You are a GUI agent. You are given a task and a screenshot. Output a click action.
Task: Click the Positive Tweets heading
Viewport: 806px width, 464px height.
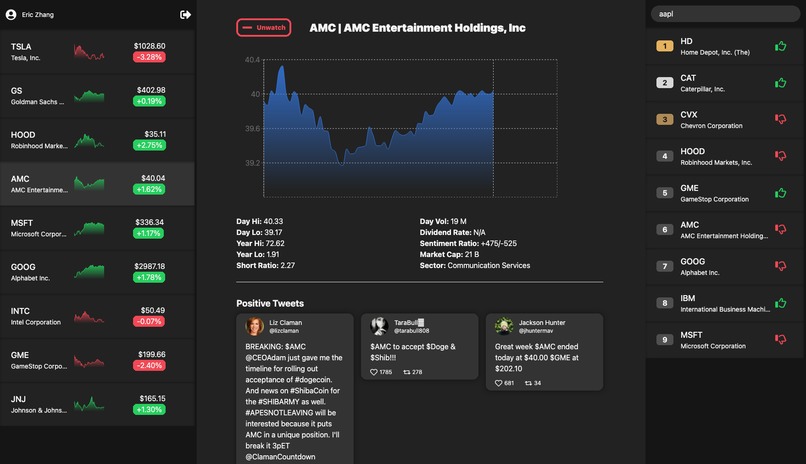[270, 303]
